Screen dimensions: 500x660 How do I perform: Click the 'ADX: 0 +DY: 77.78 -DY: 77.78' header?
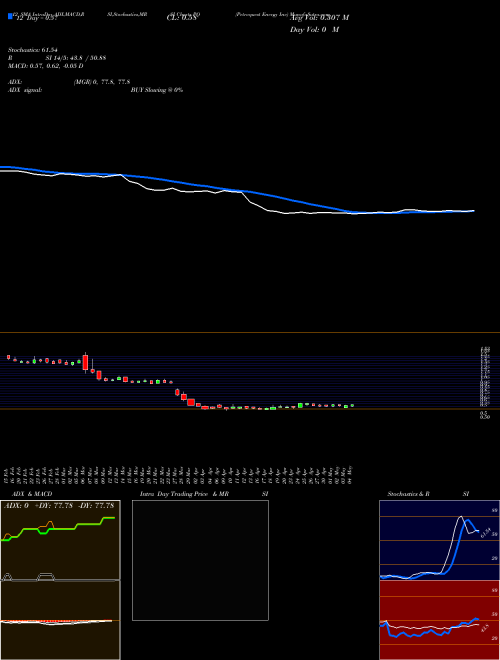[59, 505]
